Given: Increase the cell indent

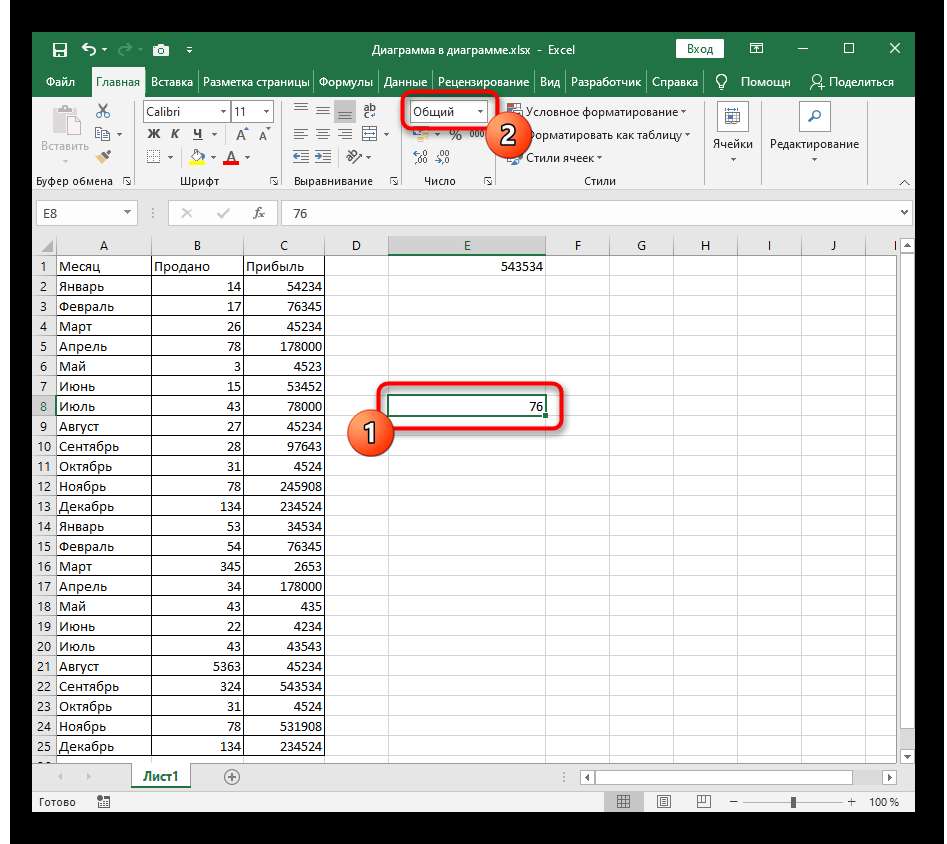Looking at the screenshot, I should (x=323, y=157).
